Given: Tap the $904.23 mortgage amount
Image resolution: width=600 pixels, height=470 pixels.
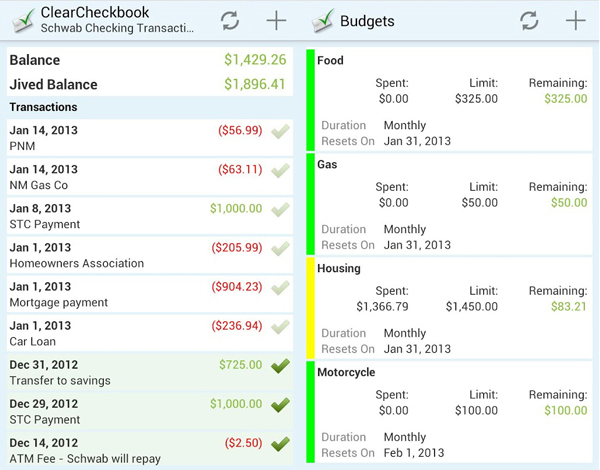Looking at the screenshot, I should click(x=237, y=287).
